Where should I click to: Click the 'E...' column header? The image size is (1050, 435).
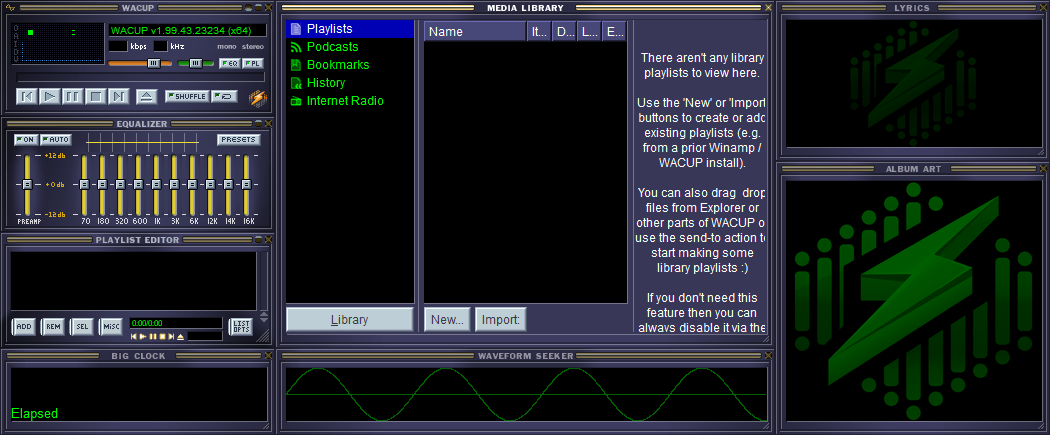click(613, 31)
